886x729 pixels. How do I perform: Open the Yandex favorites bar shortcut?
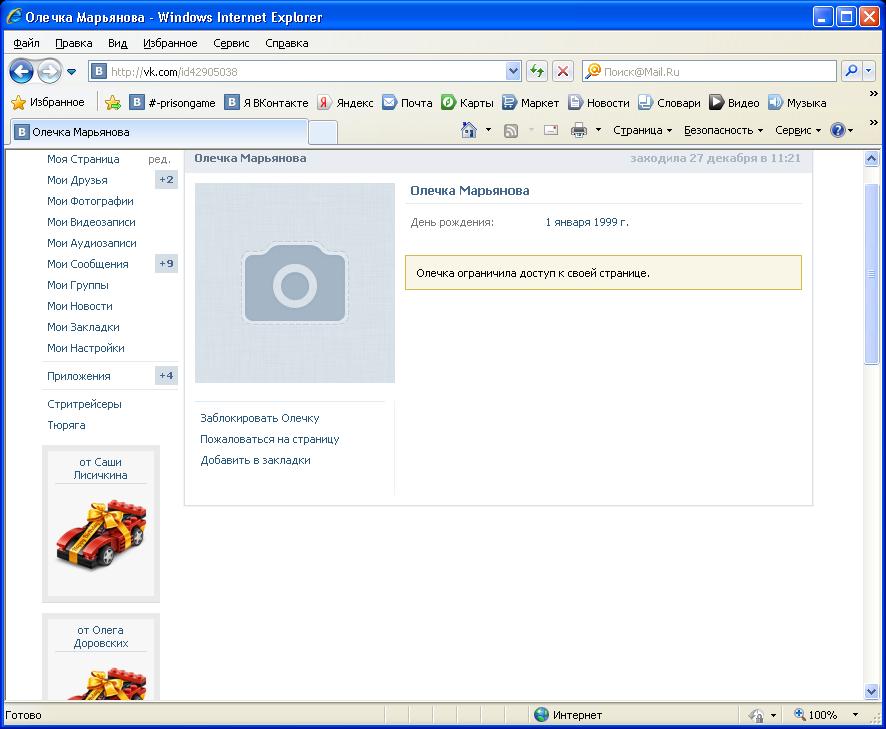[345, 102]
